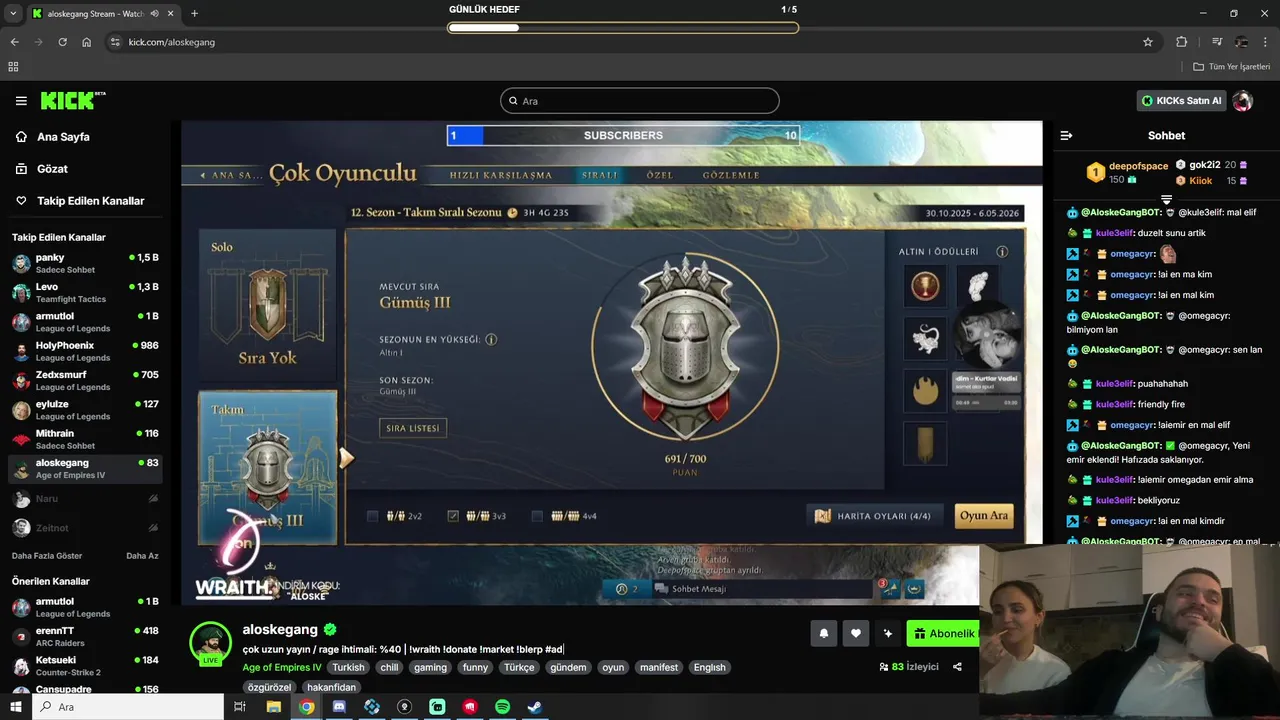Viewport: 1280px width, 720px height.
Task: Toggle the 2v2 checkbox
Action: (373, 516)
